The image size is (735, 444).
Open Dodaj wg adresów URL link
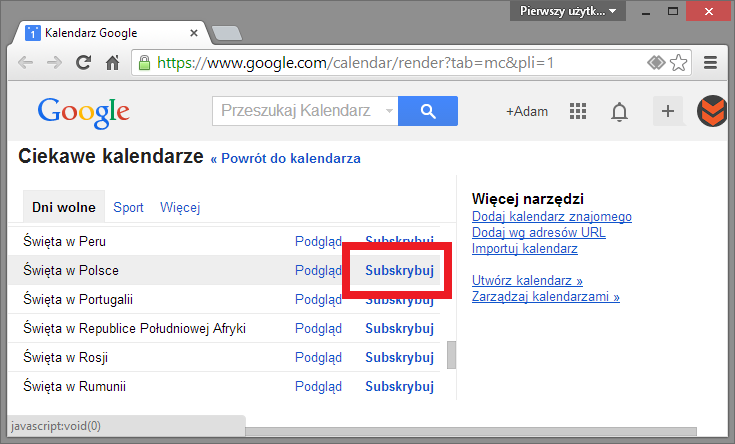(x=539, y=233)
